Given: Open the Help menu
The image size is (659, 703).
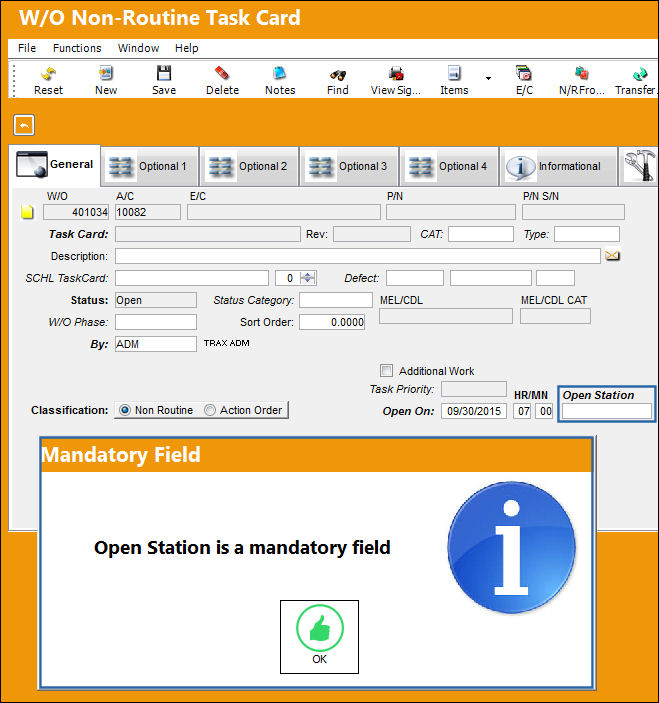Looking at the screenshot, I should pyautogui.click(x=186, y=48).
